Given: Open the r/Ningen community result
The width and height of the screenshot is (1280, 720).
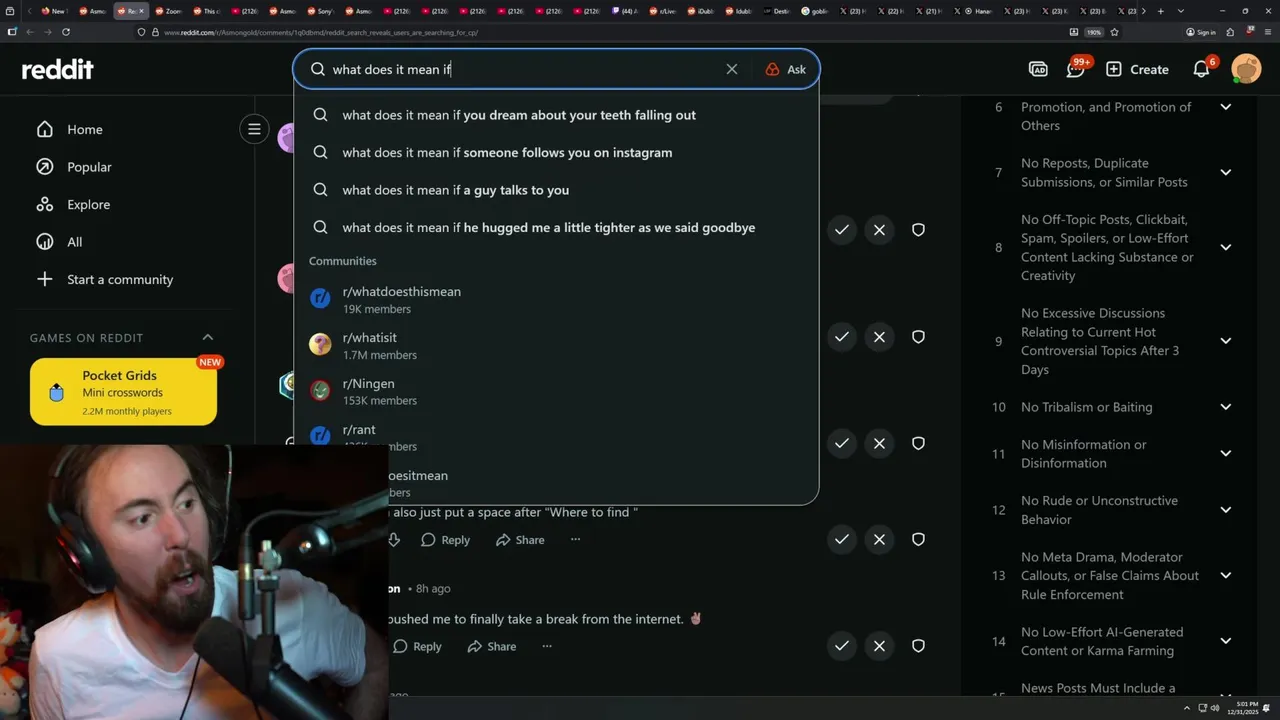Looking at the screenshot, I should tap(556, 391).
